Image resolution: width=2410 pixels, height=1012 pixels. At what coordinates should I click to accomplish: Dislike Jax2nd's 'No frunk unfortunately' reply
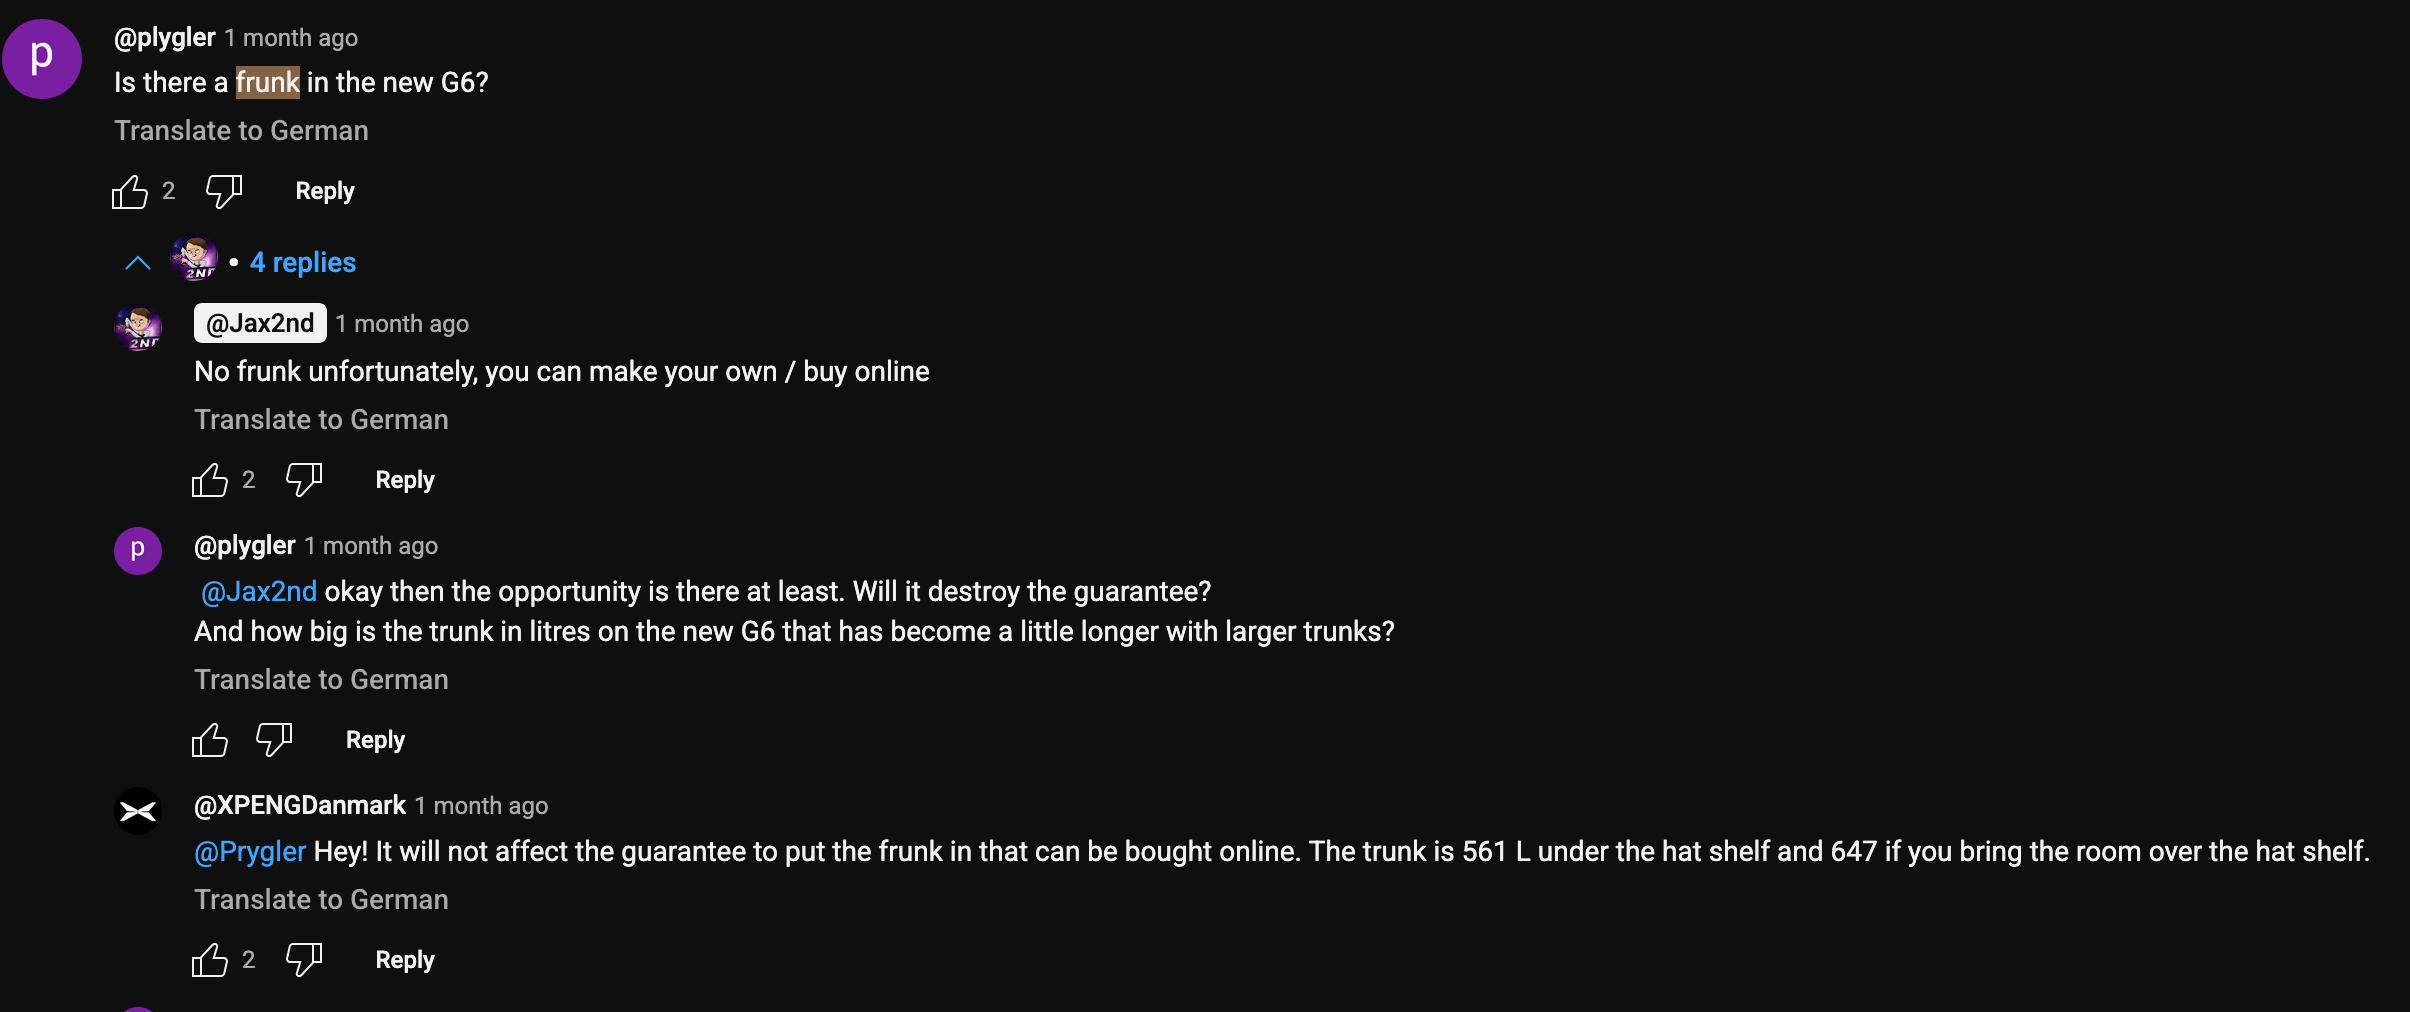(303, 480)
